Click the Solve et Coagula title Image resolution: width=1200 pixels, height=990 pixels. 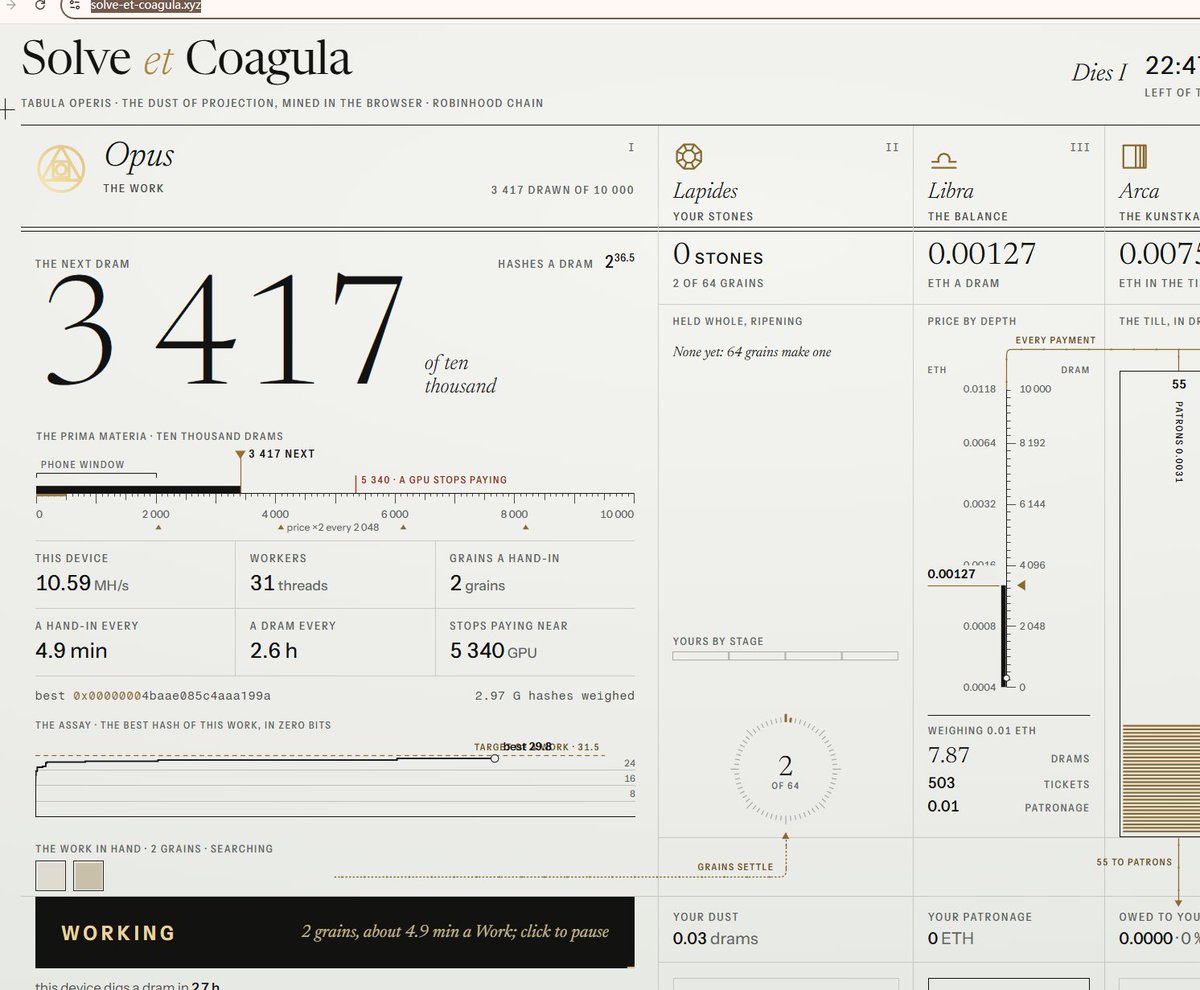(x=186, y=58)
